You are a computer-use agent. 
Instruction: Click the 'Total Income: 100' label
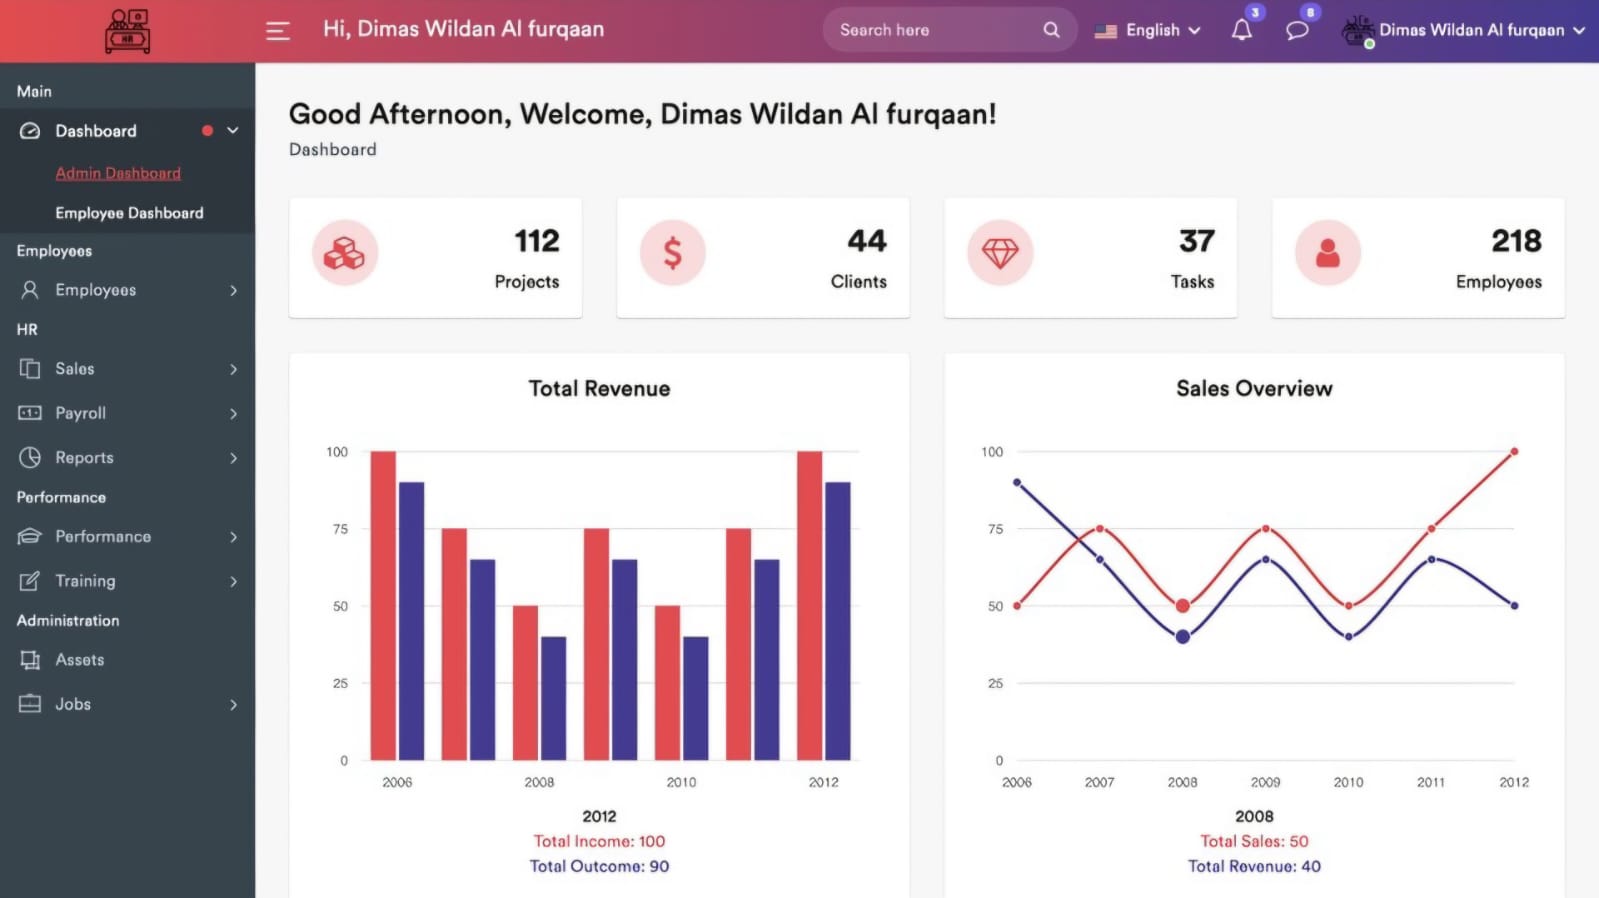599,841
